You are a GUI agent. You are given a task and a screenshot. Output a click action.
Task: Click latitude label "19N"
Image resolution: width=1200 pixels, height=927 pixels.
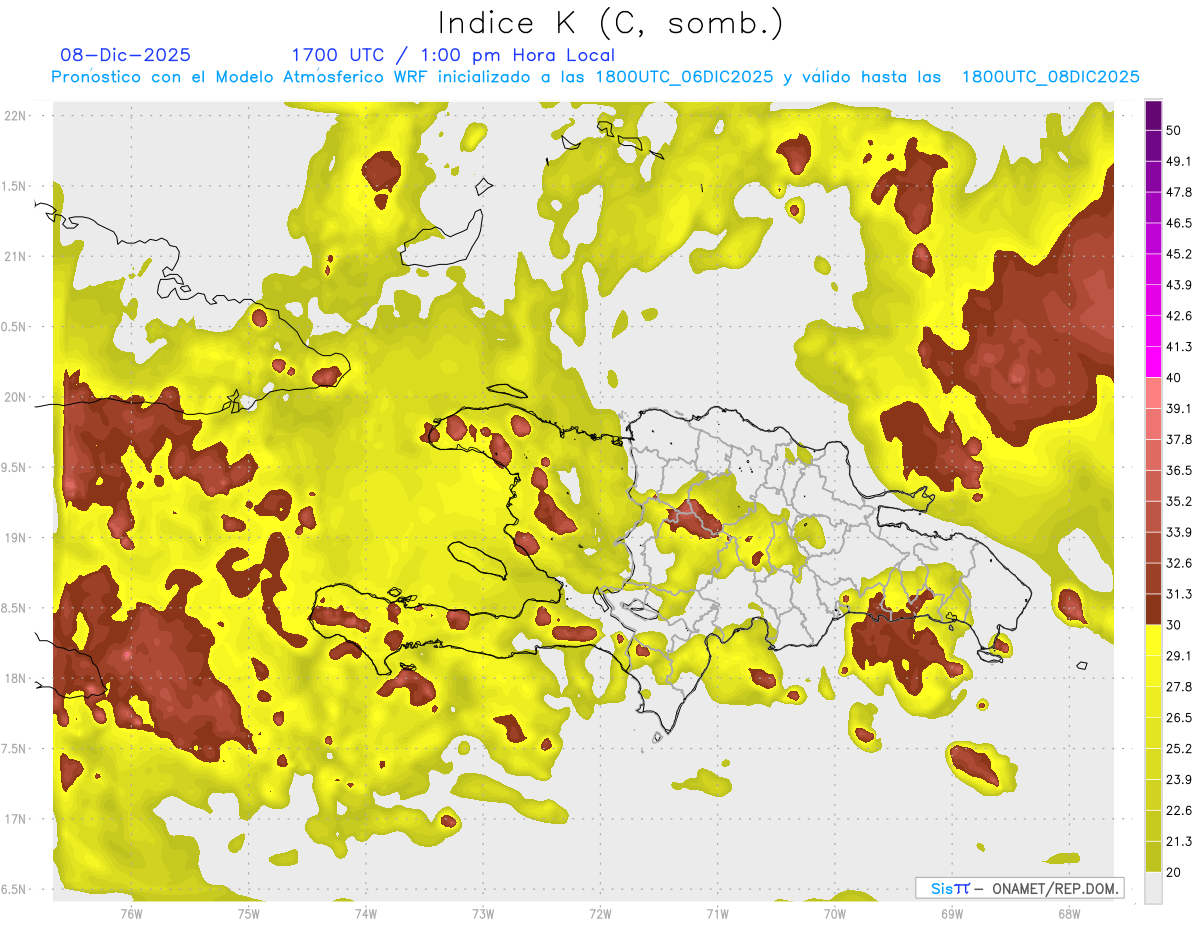[x=16, y=537]
